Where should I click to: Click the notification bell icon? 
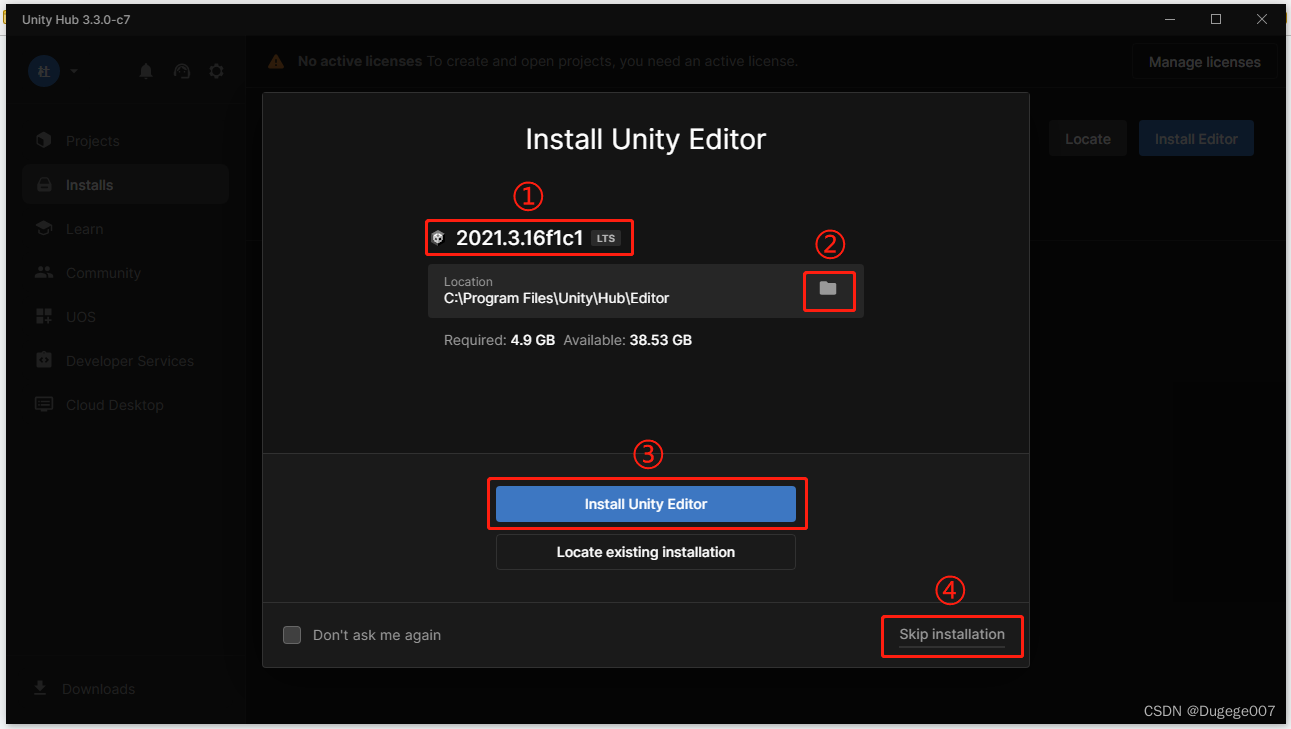146,71
